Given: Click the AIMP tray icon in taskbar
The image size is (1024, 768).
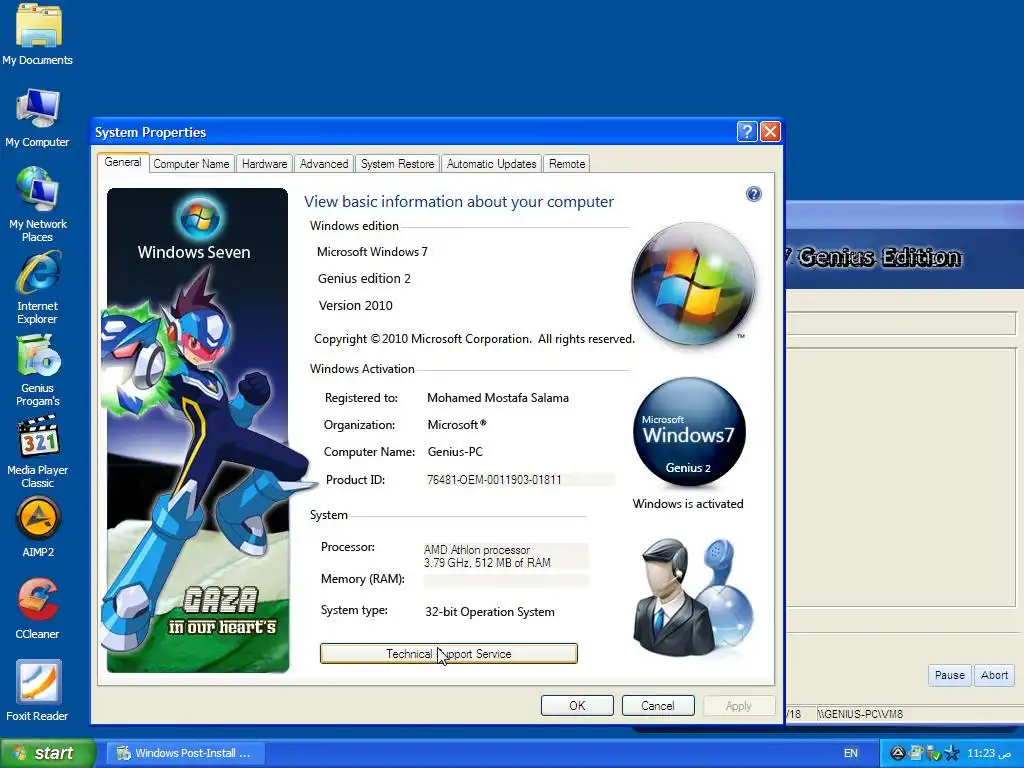Looking at the screenshot, I should 898,753.
